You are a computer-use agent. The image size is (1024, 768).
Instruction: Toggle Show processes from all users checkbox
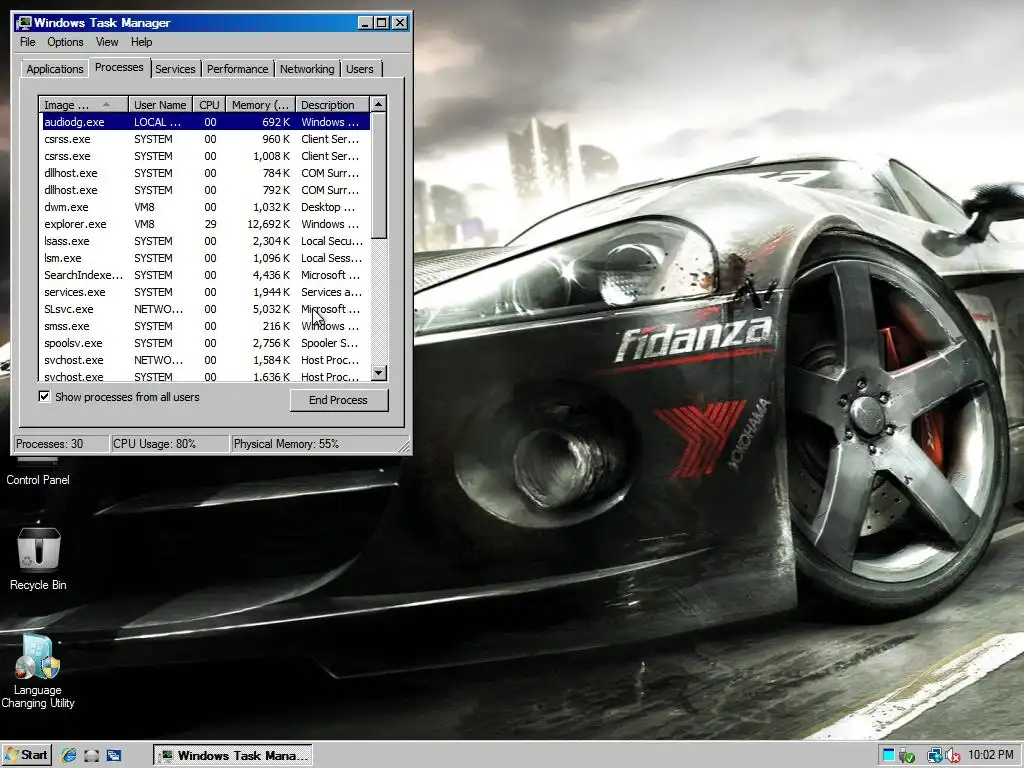pyautogui.click(x=44, y=396)
